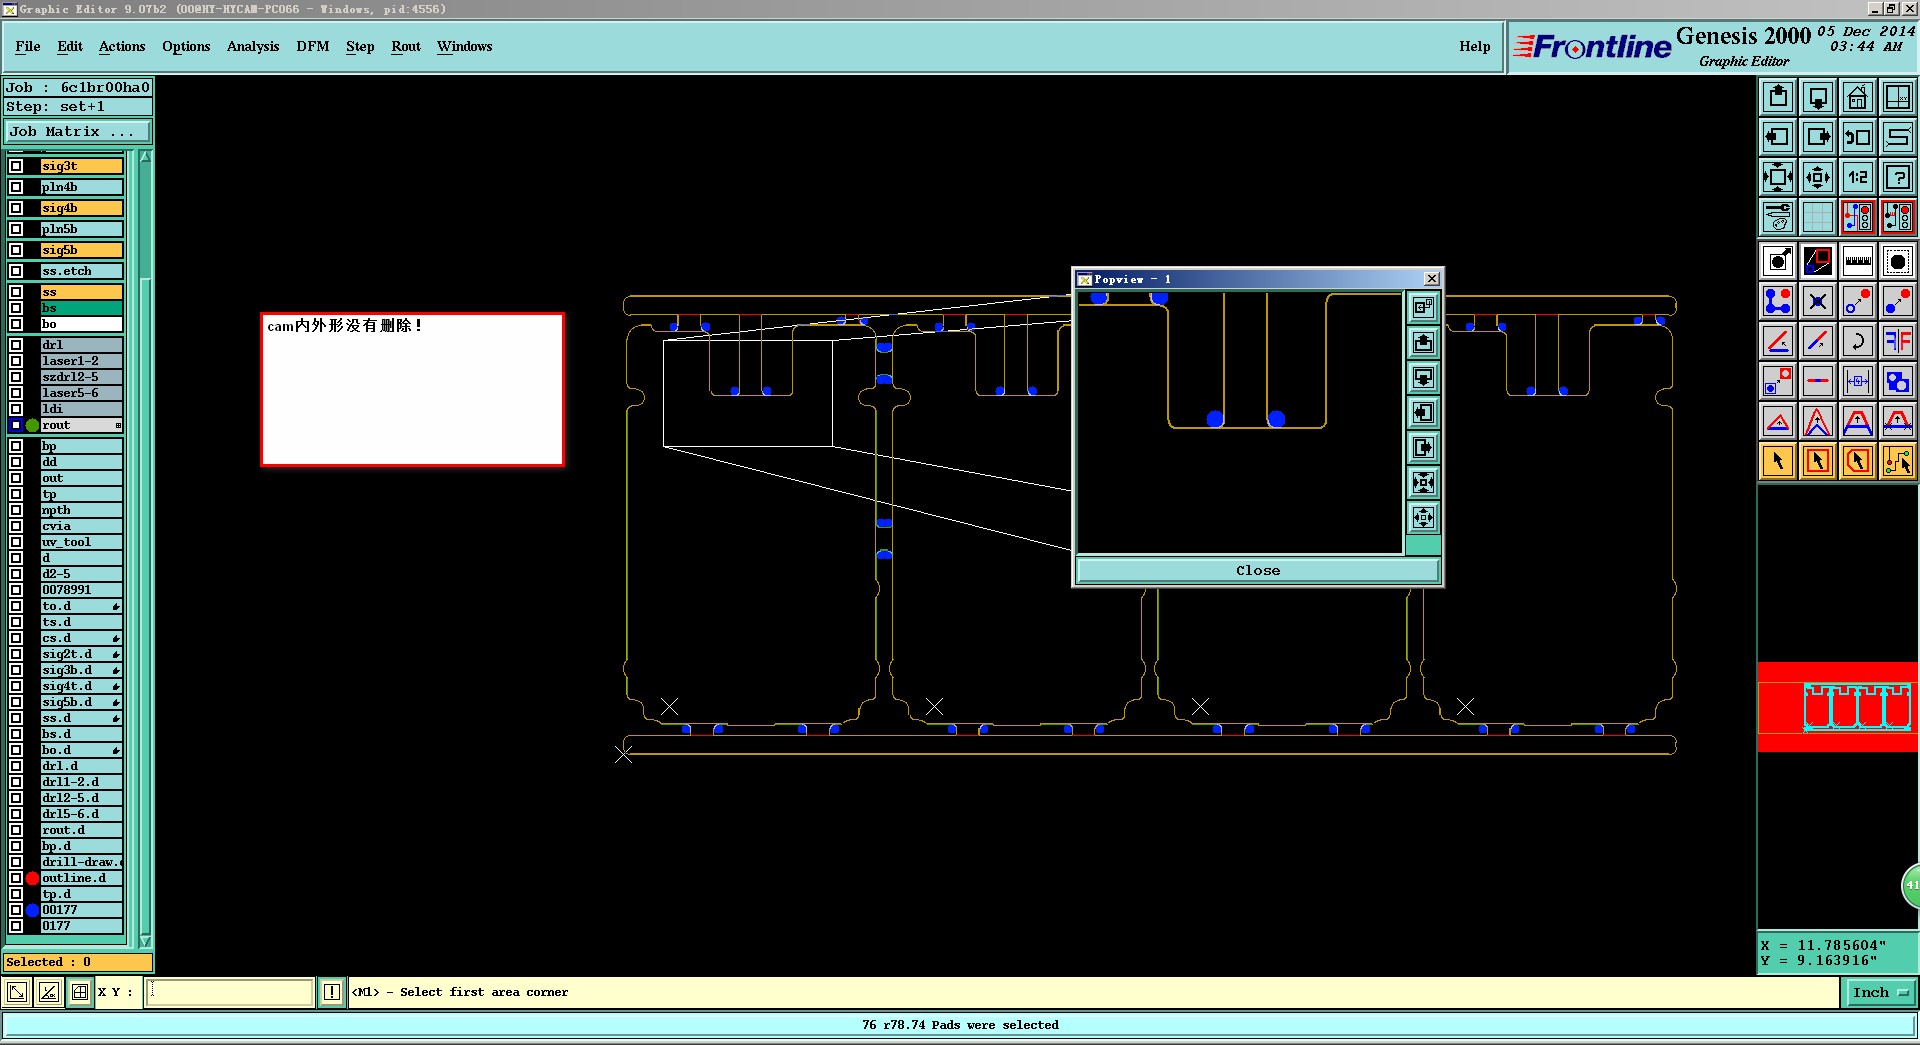Click the single arrow select pointer icon
The height and width of the screenshot is (1045, 1920).
click(x=1778, y=461)
